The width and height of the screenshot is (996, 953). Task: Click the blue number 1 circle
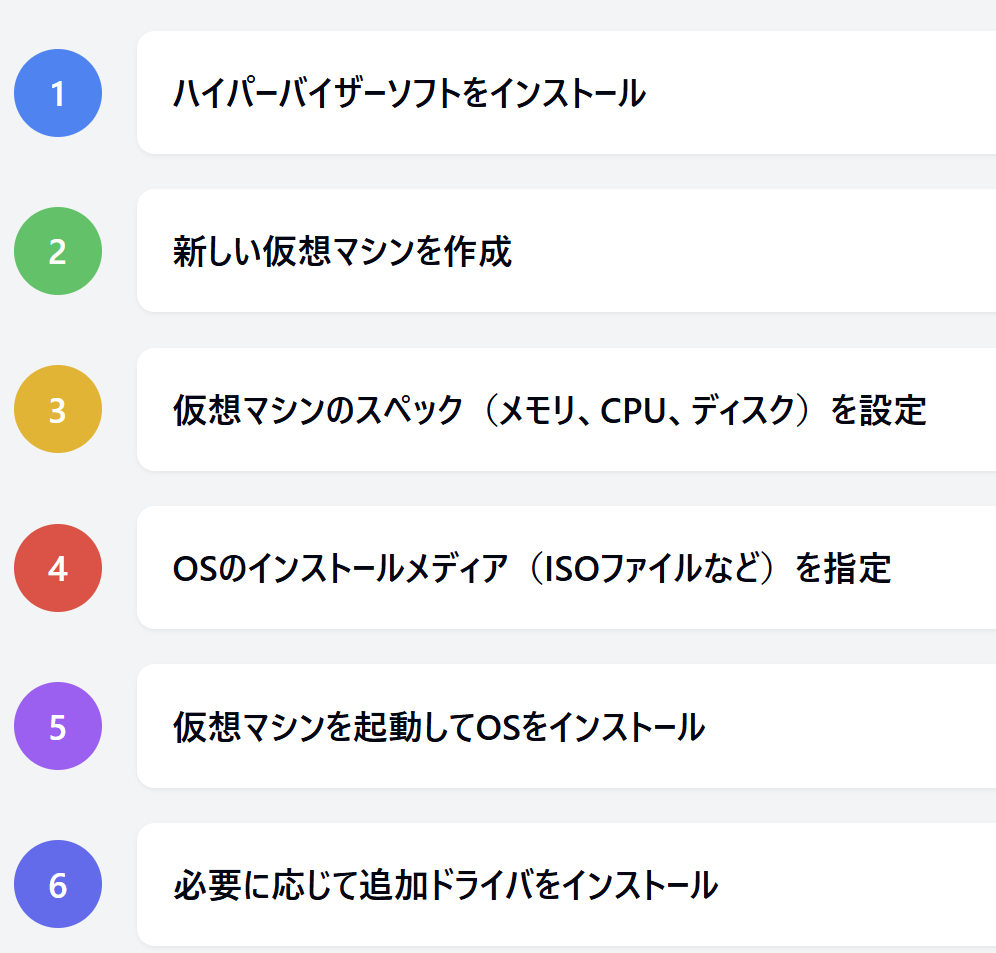point(57,93)
